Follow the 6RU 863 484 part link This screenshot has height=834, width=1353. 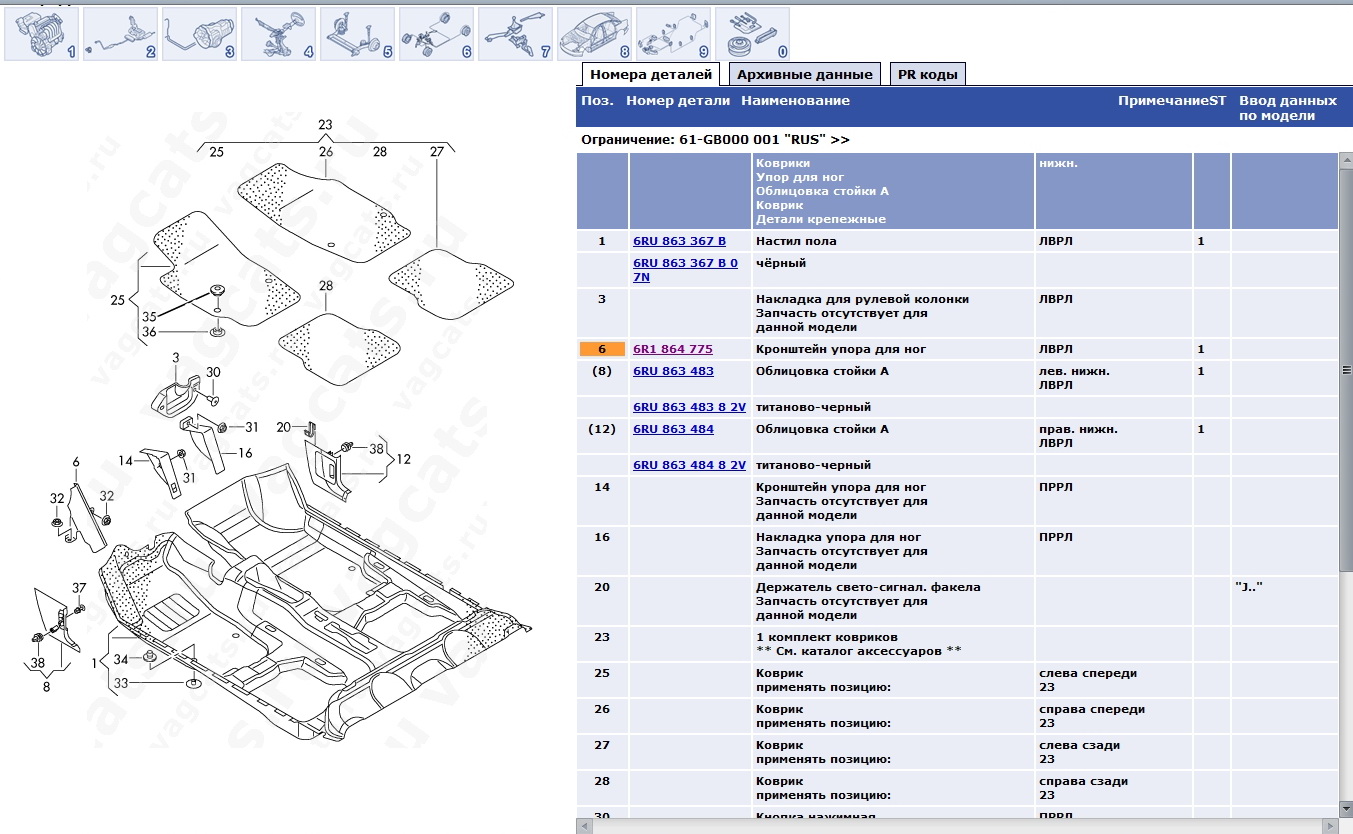point(673,429)
